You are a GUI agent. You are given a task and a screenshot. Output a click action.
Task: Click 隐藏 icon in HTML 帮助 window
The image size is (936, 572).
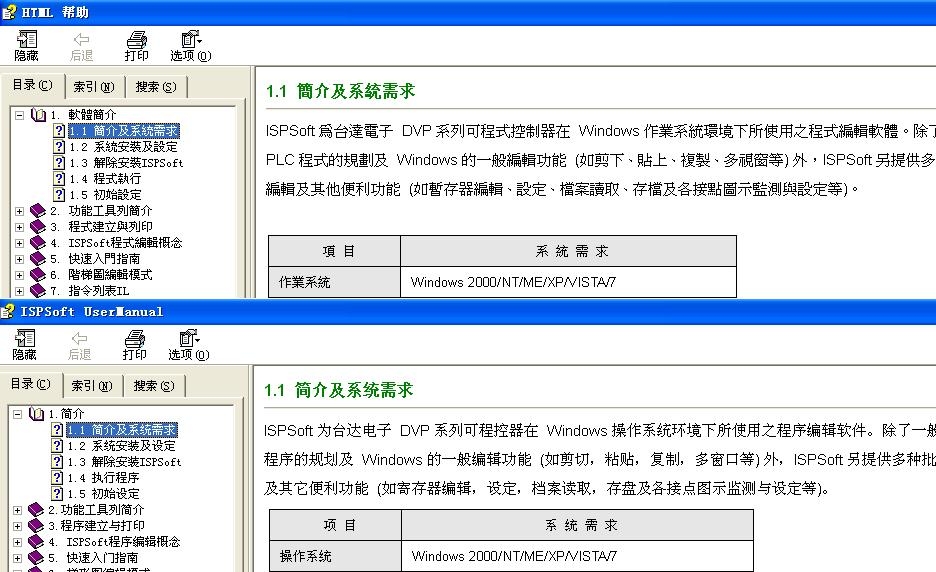26,39
